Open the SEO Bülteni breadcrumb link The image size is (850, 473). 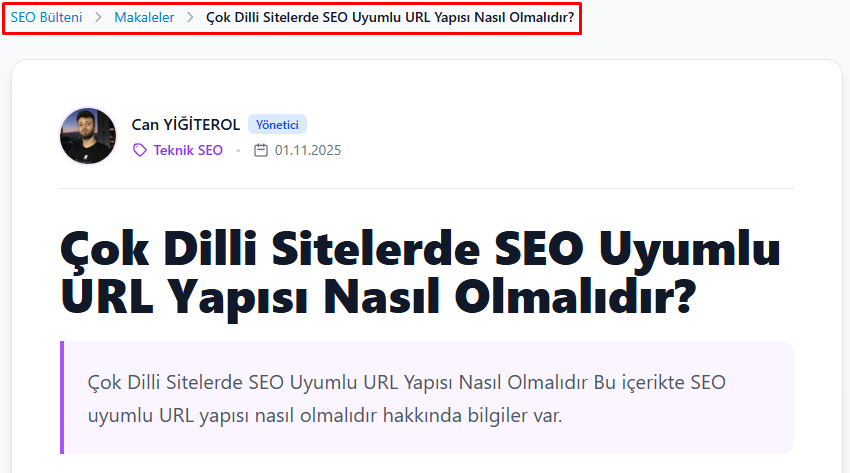point(46,18)
